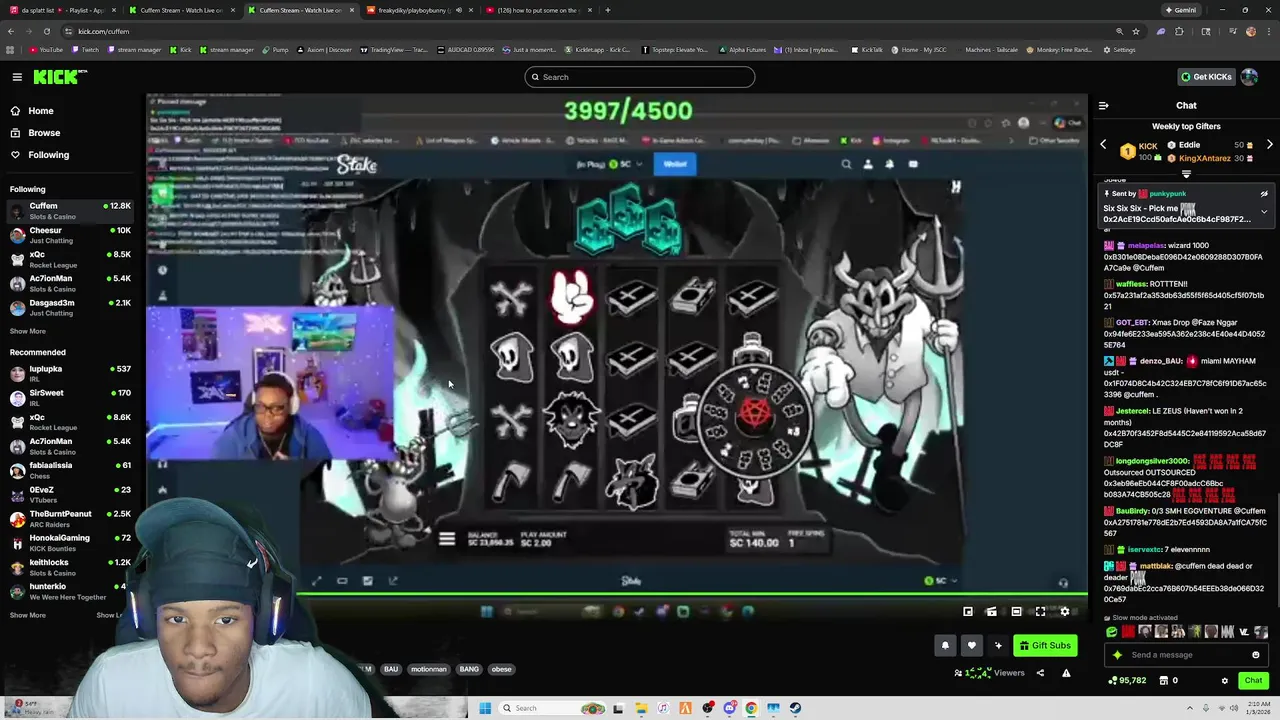Image resolution: width=1280 pixels, height=720 pixels.
Task: Open the KICKs points balance 95,782
Action: point(1127,681)
